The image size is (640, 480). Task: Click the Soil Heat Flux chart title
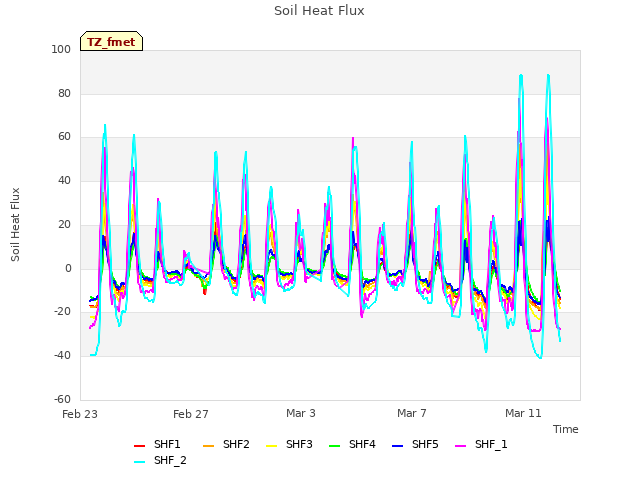pyautogui.click(x=319, y=11)
